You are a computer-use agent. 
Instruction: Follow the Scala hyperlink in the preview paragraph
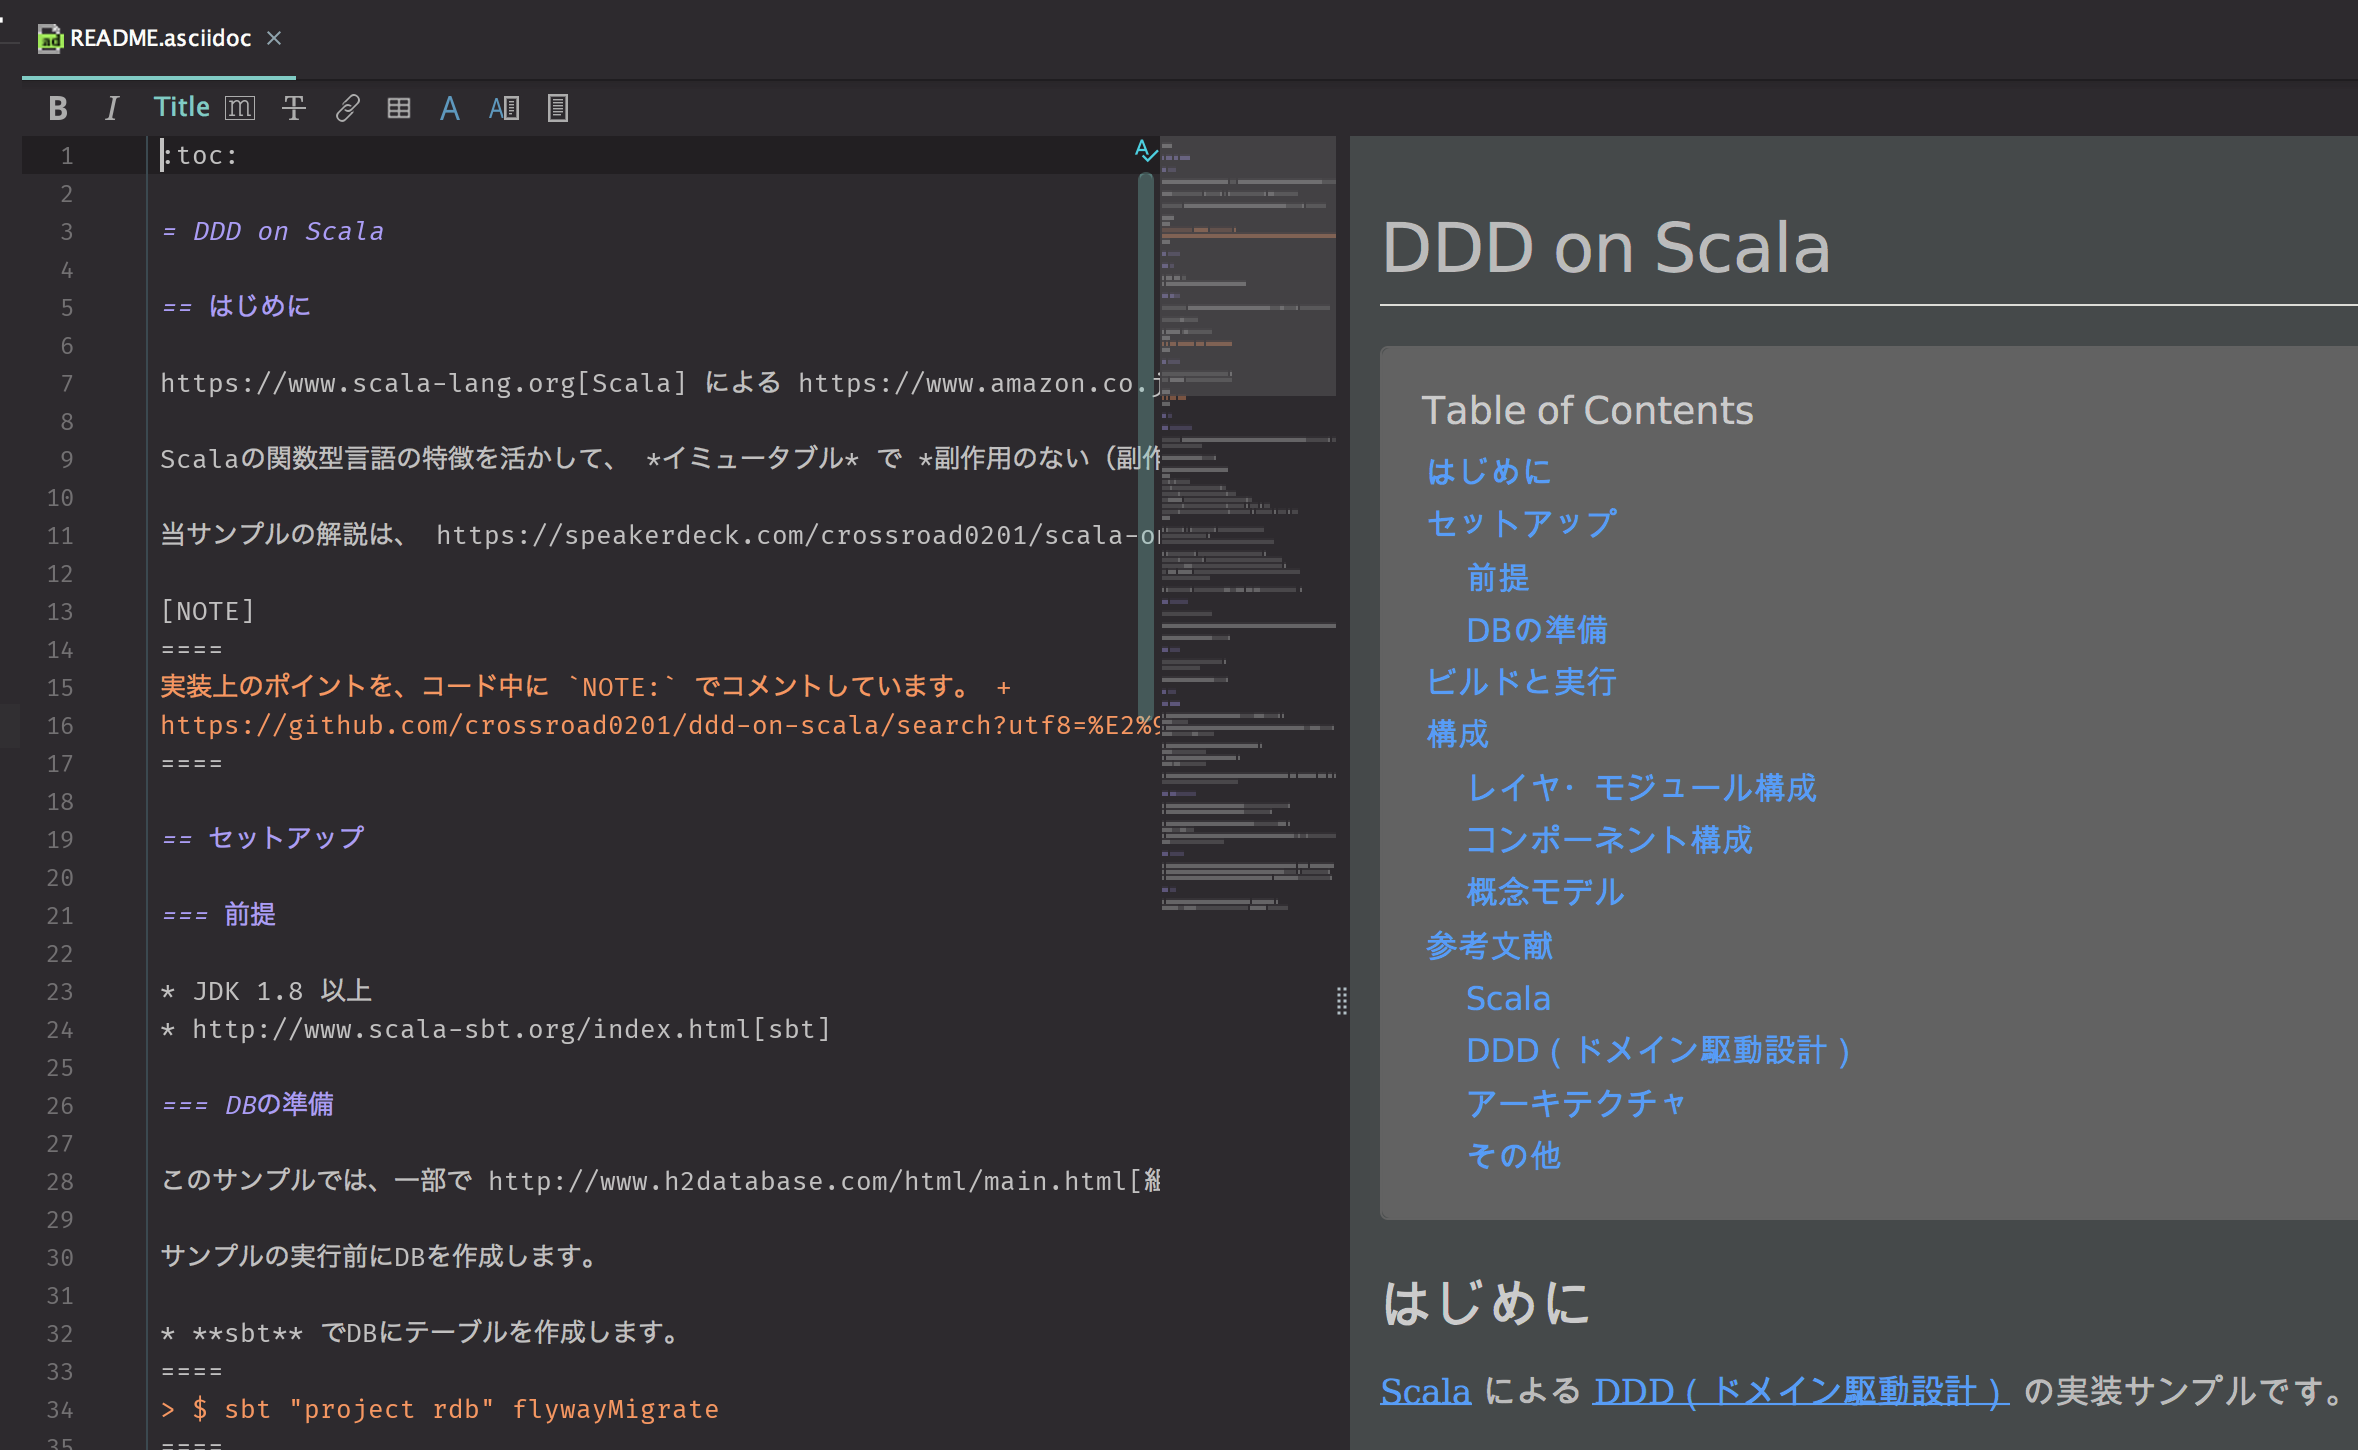point(1425,1391)
